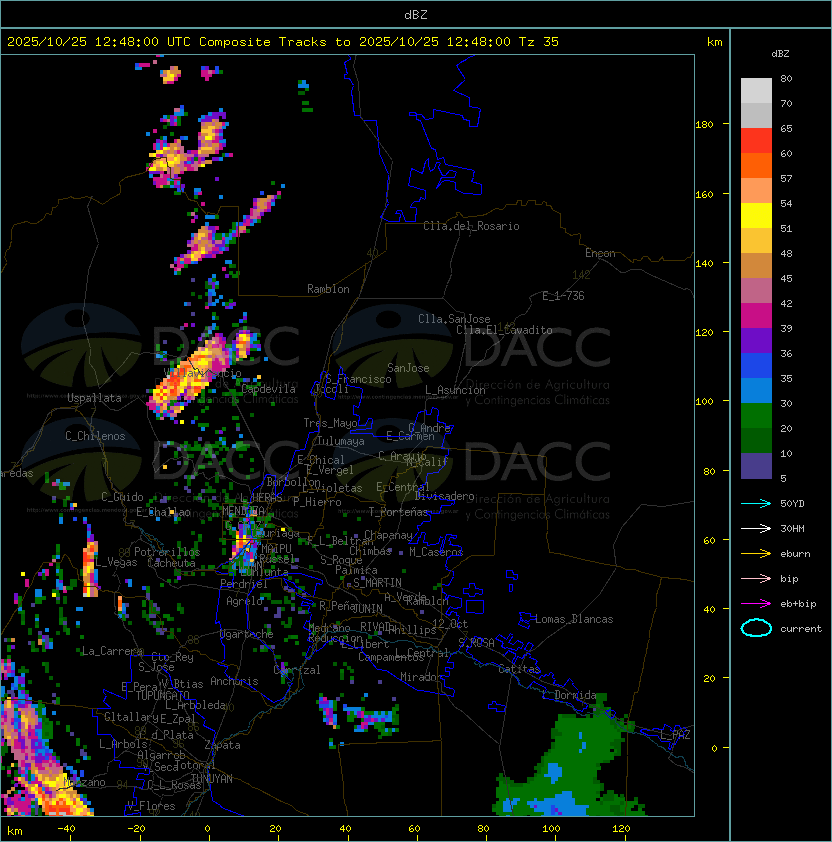The image size is (832, 842).
Task: Click the 'Cacheuta' place label
Action: pyautogui.click(x=171, y=563)
